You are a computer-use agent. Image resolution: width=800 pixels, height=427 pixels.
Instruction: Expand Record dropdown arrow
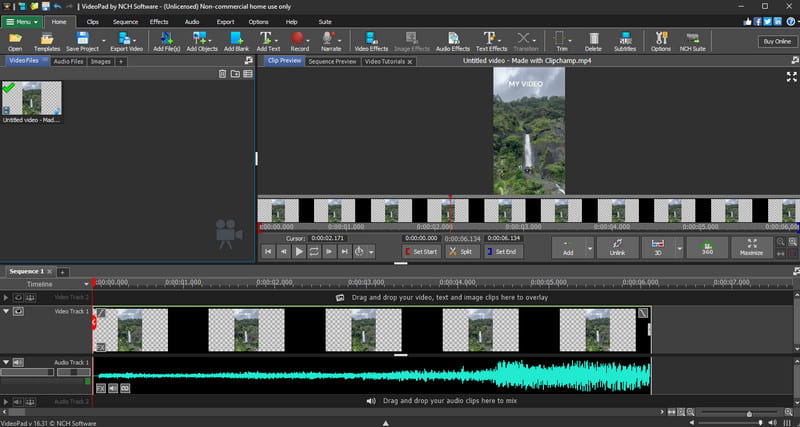click(x=308, y=40)
